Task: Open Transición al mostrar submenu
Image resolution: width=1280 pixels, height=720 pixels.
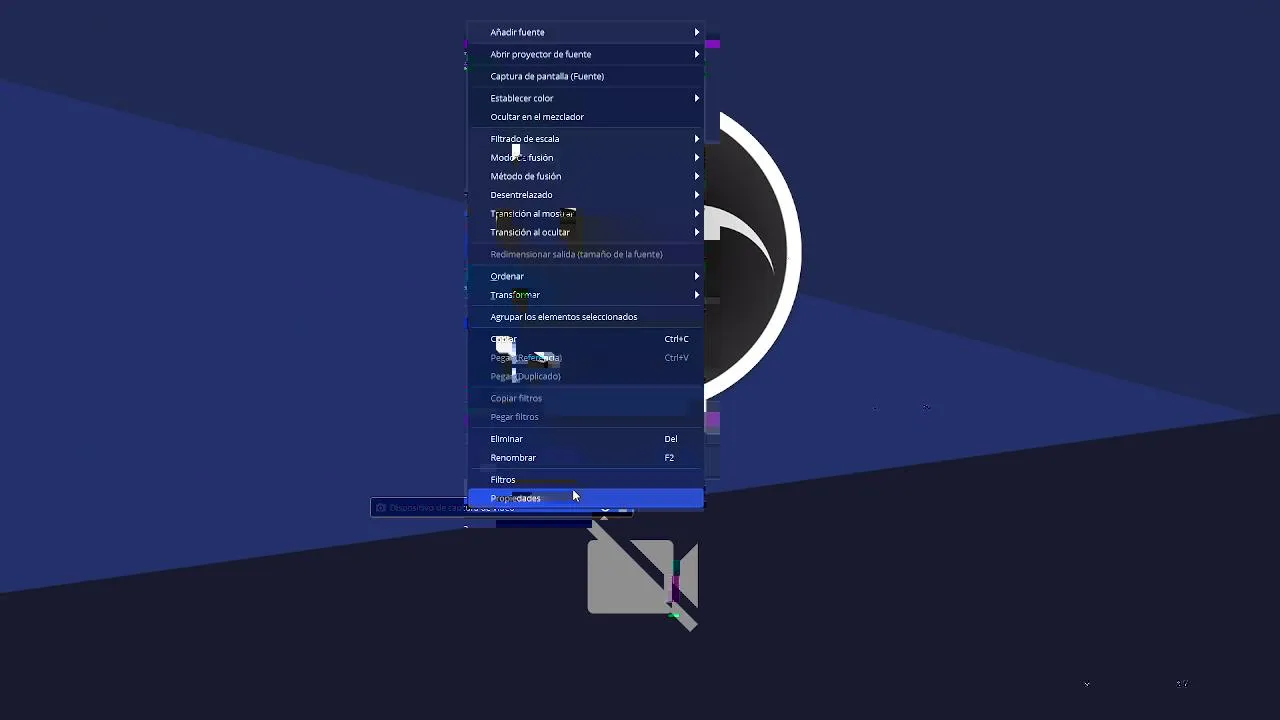Action: click(x=586, y=214)
